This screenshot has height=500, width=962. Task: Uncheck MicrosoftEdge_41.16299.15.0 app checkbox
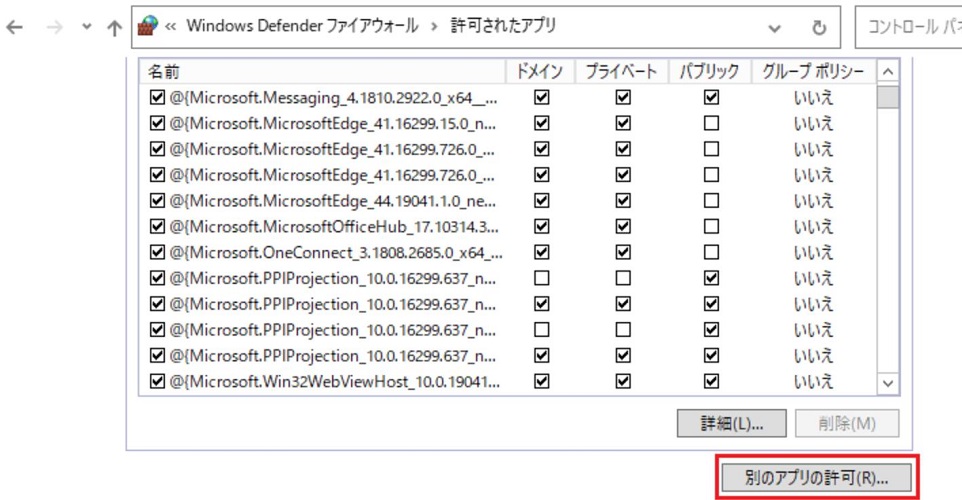pyautogui.click(x=157, y=123)
